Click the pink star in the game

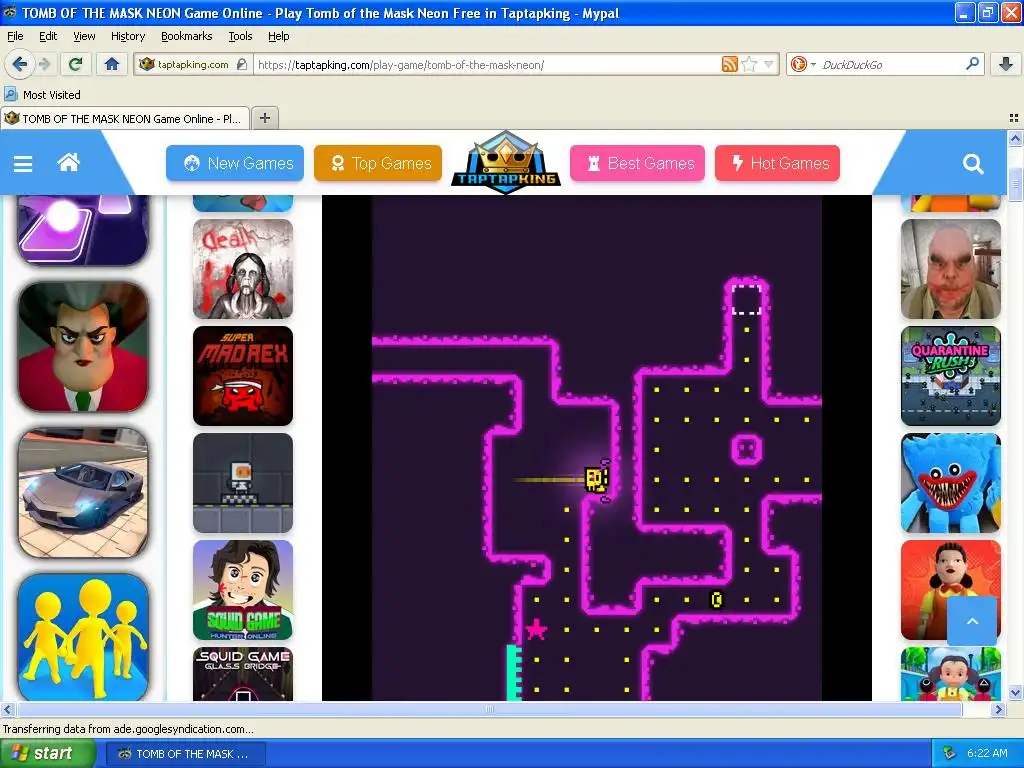536,630
